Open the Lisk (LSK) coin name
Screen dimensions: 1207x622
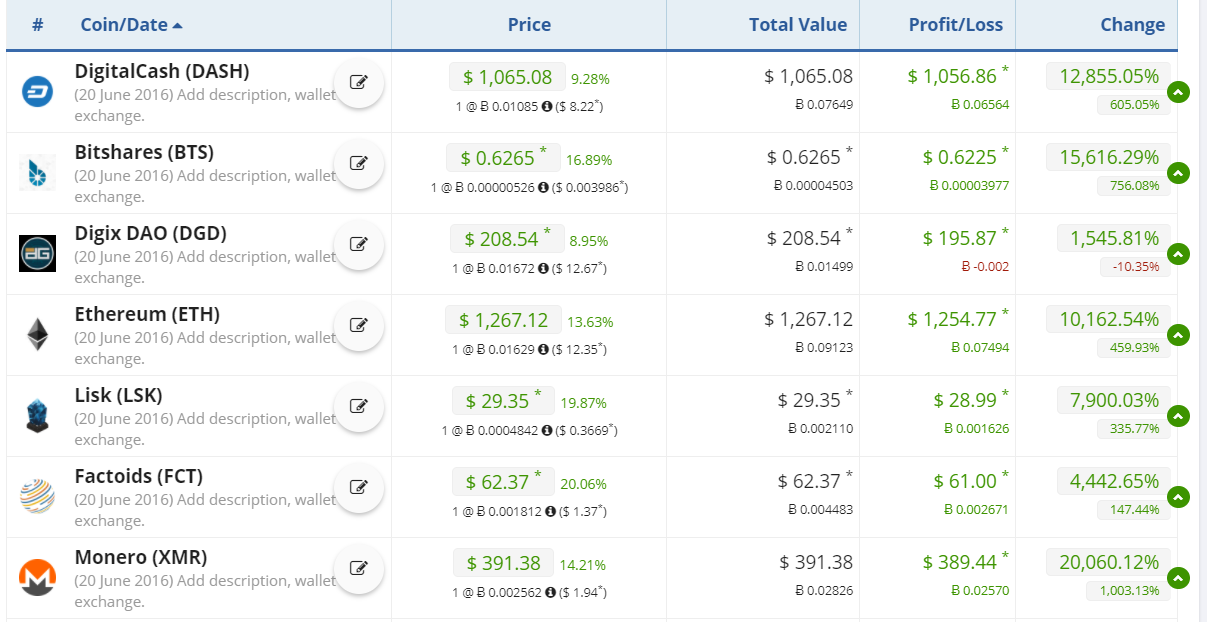click(118, 395)
